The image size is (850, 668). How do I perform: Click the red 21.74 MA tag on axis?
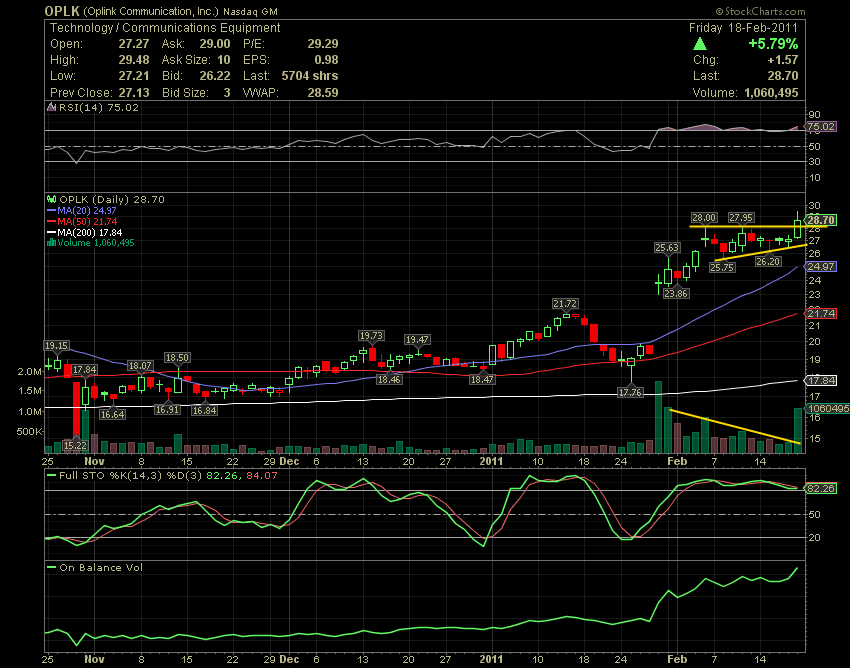tap(821, 313)
